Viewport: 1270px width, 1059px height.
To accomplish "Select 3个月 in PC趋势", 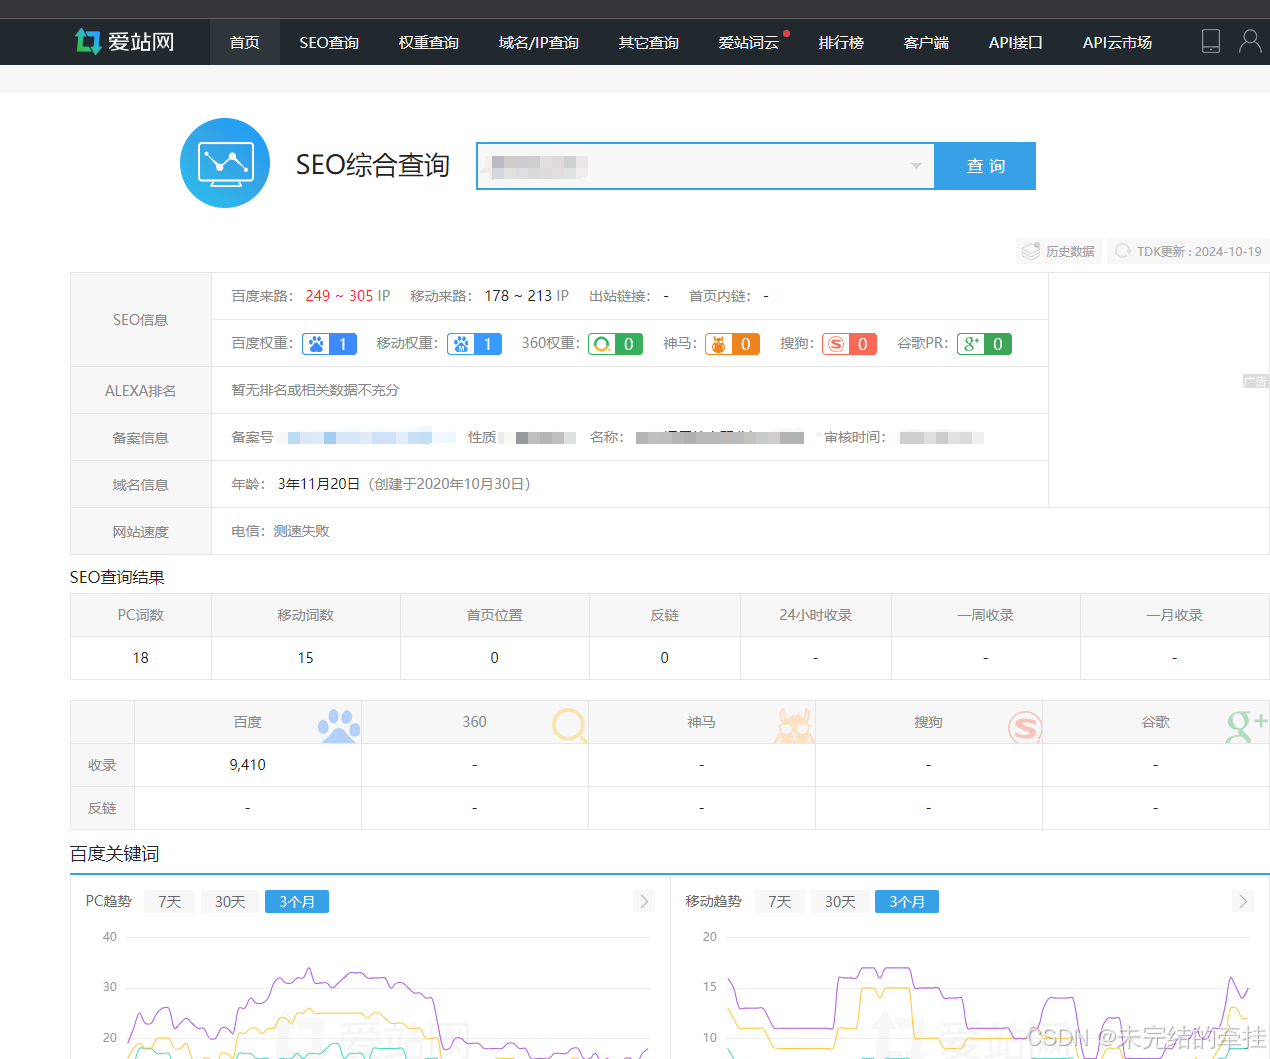I will 297,901.
